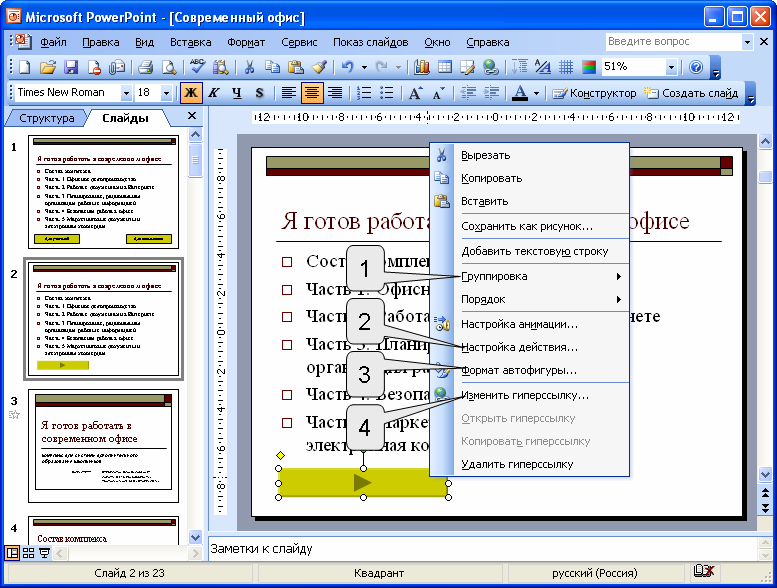Click the Конструктор button
777x588 pixels.
coord(594,93)
